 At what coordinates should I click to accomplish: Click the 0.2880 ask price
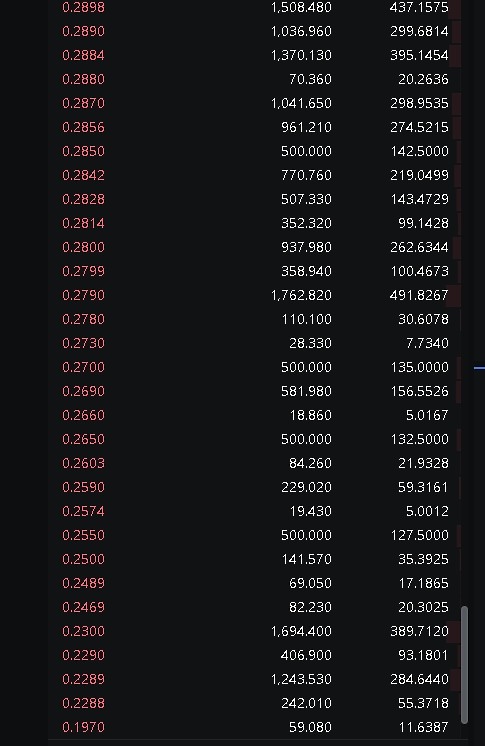[x=83, y=79]
